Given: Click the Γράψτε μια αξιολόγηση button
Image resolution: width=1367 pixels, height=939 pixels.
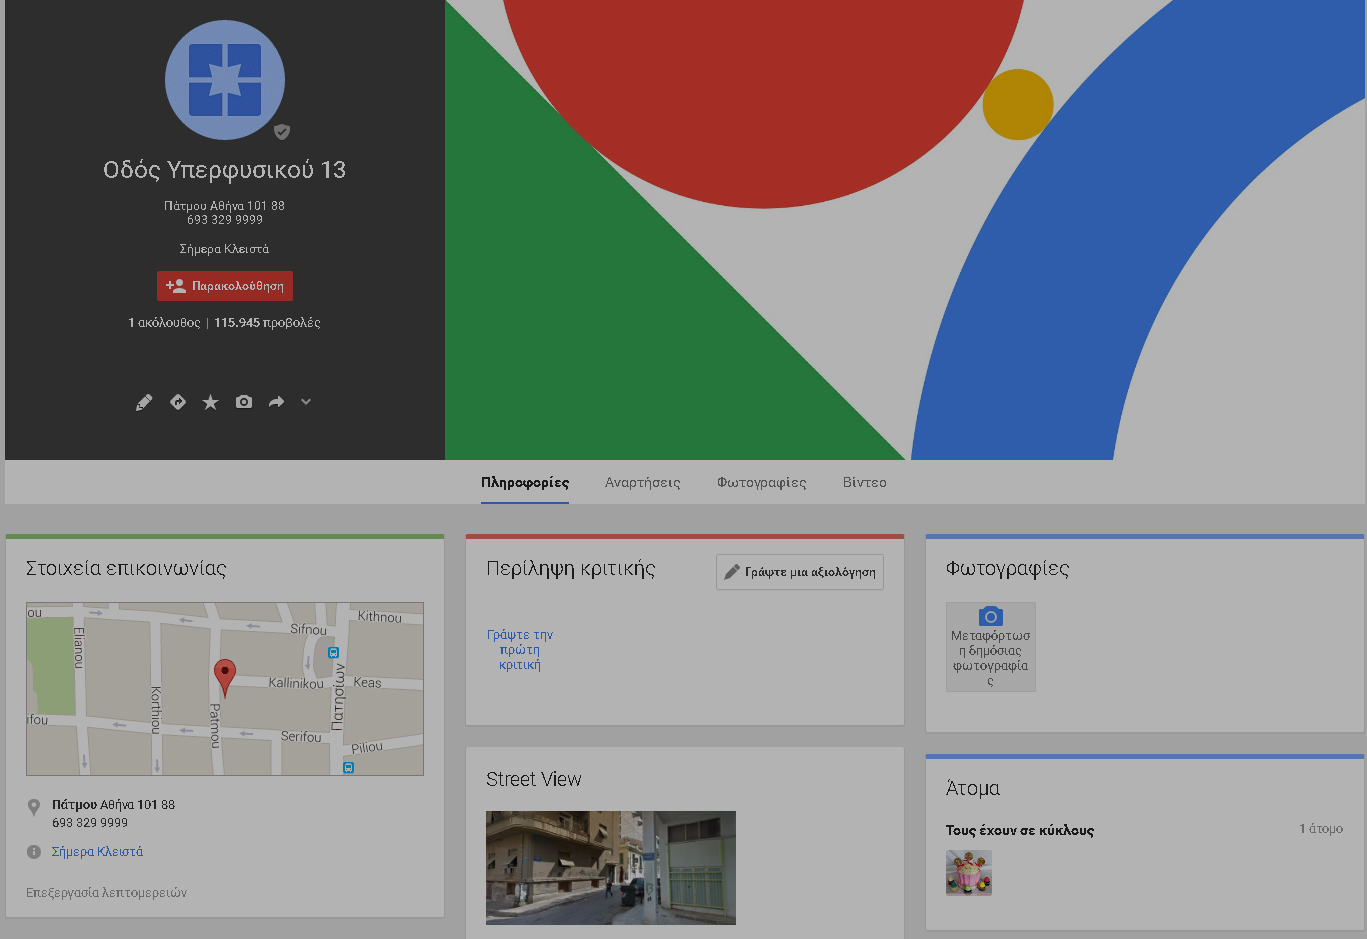Looking at the screenshot, I should click(800, 572).
